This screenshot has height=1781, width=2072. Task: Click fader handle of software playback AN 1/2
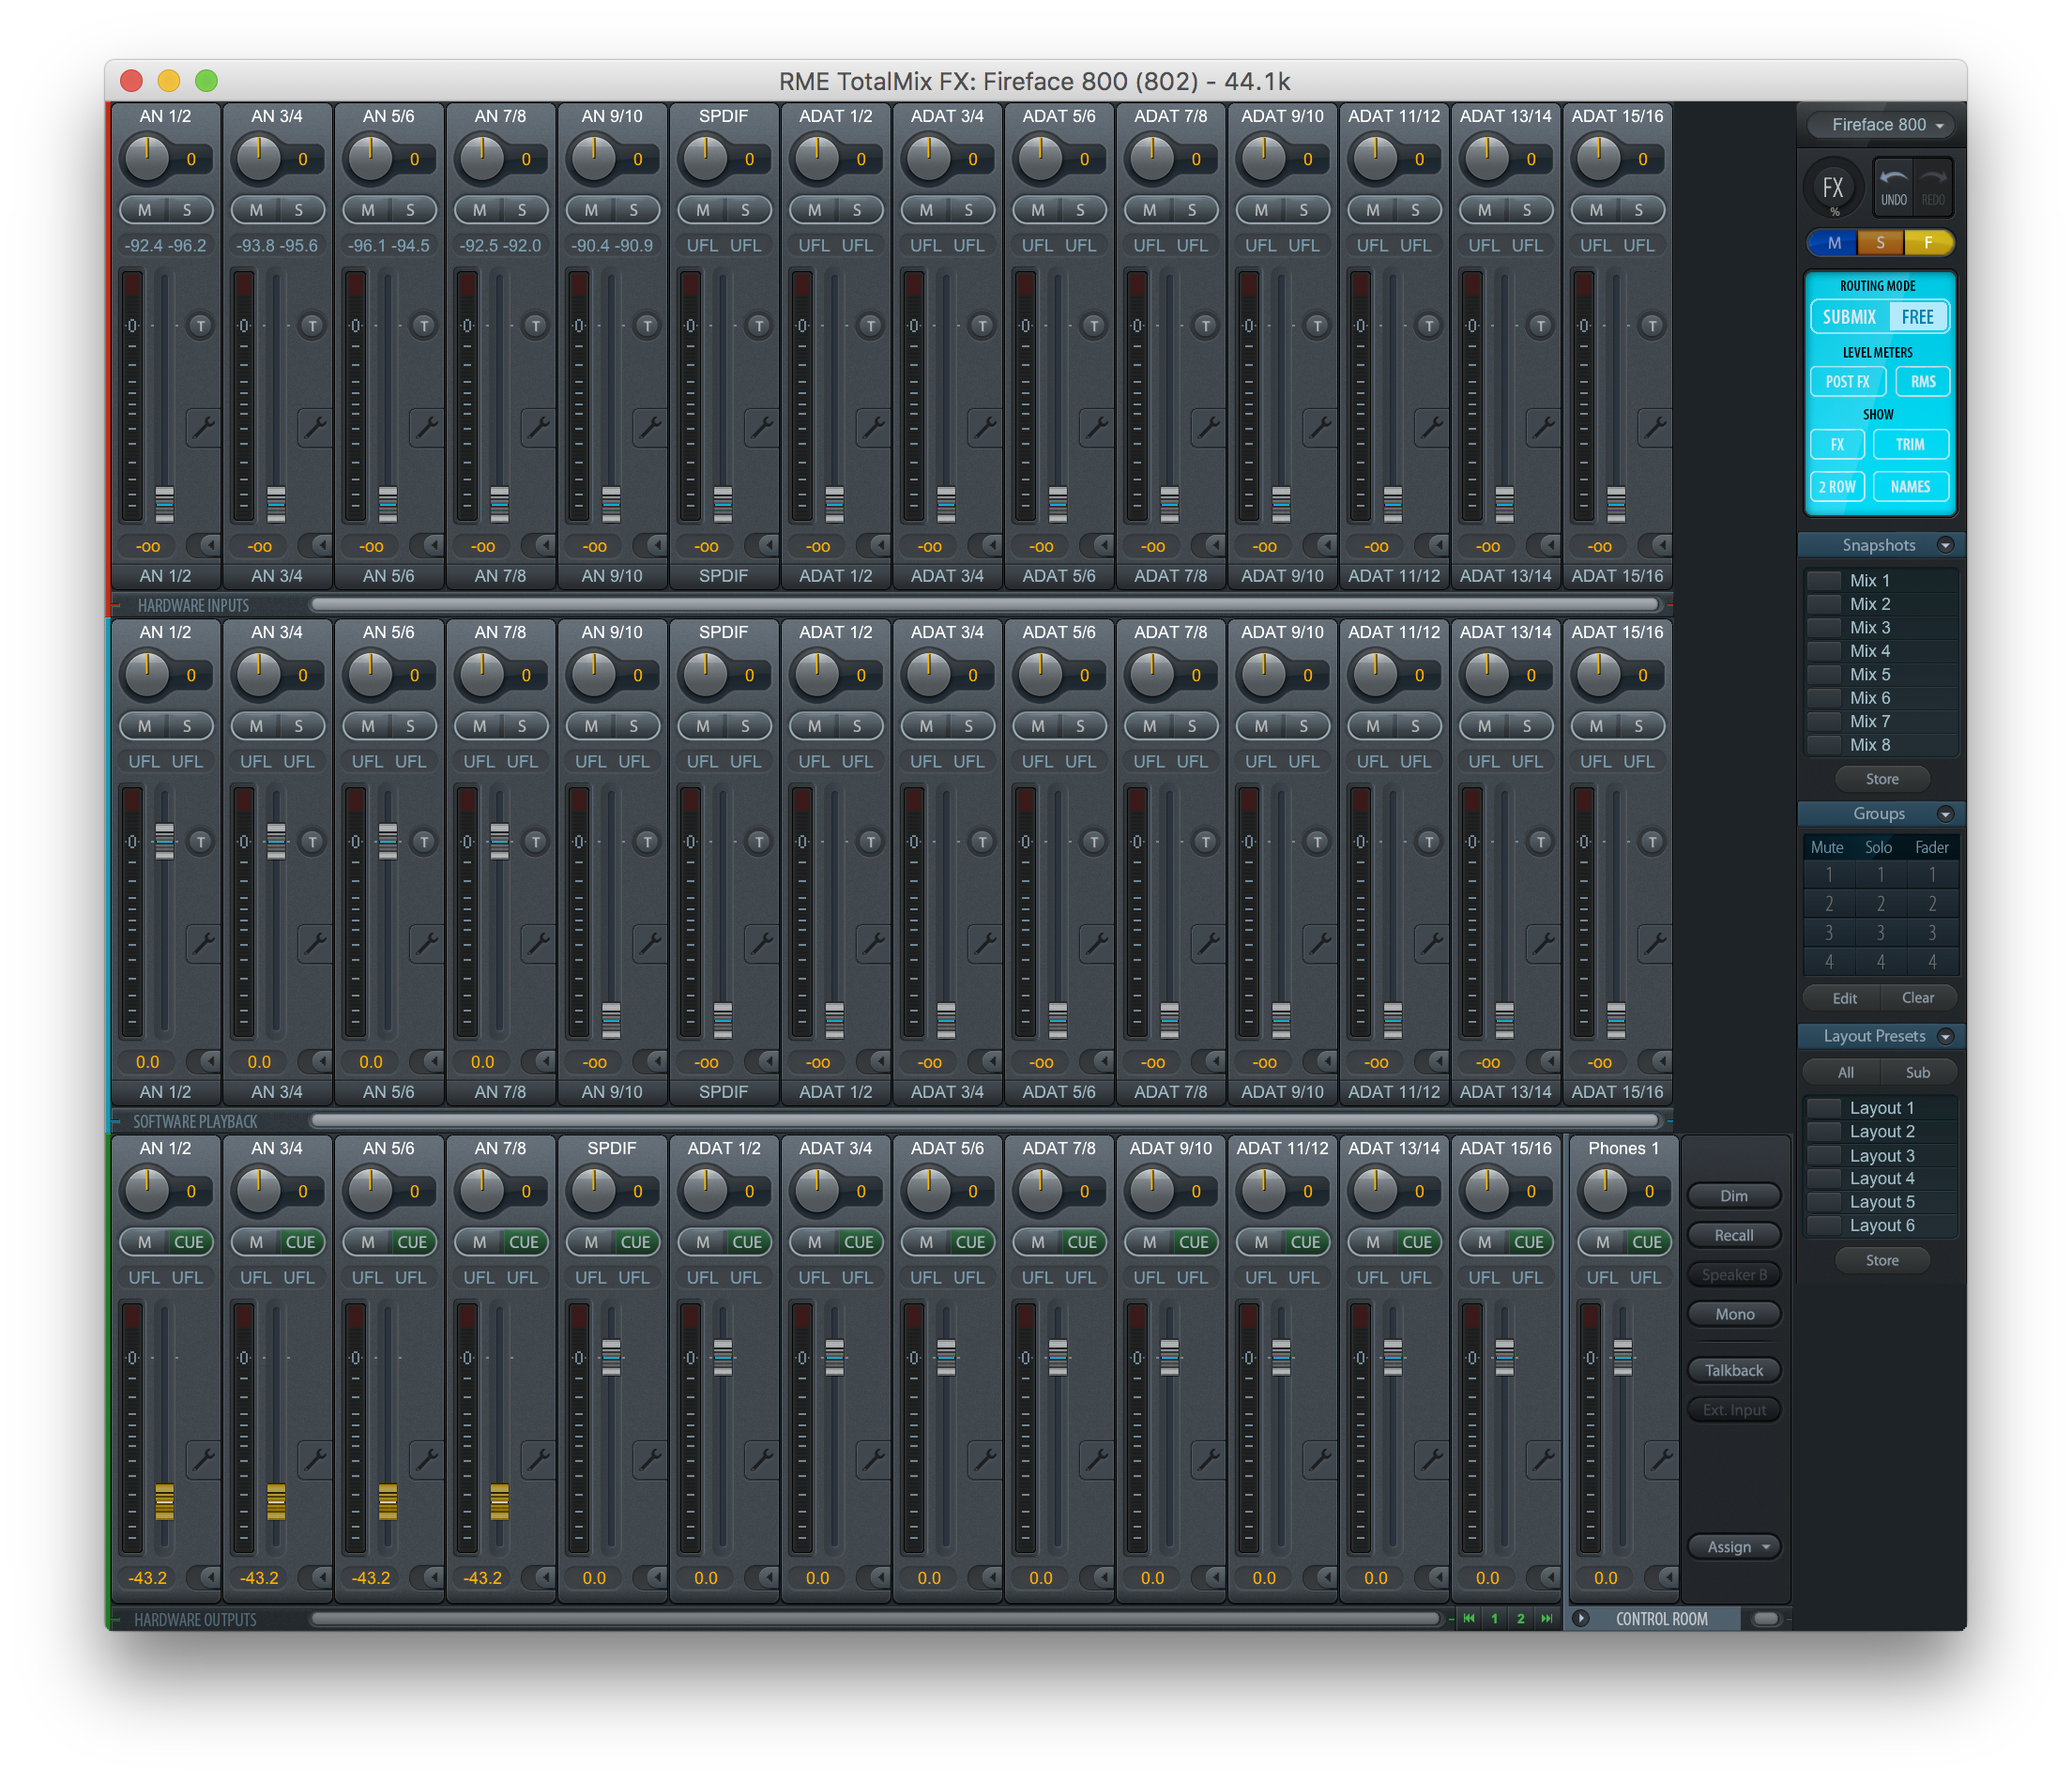[x=165, y=841]
